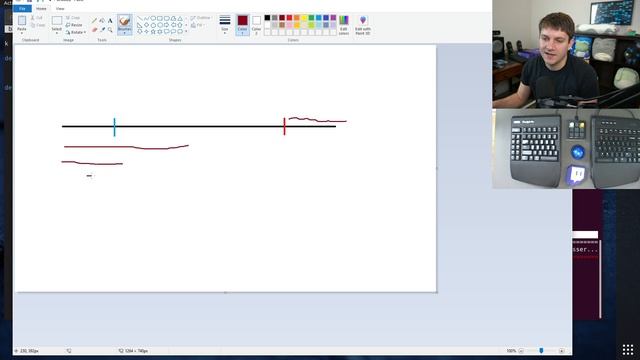
Task: Click the Brushes tool icon
Action: click(x=124, y=20)
